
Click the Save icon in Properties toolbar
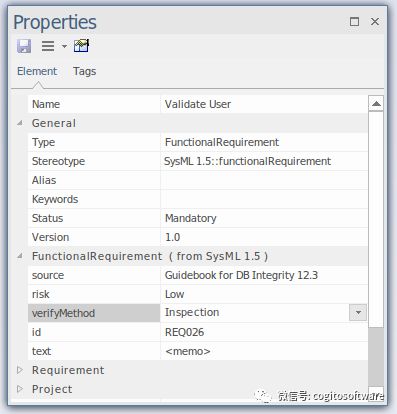pos(24,46)
